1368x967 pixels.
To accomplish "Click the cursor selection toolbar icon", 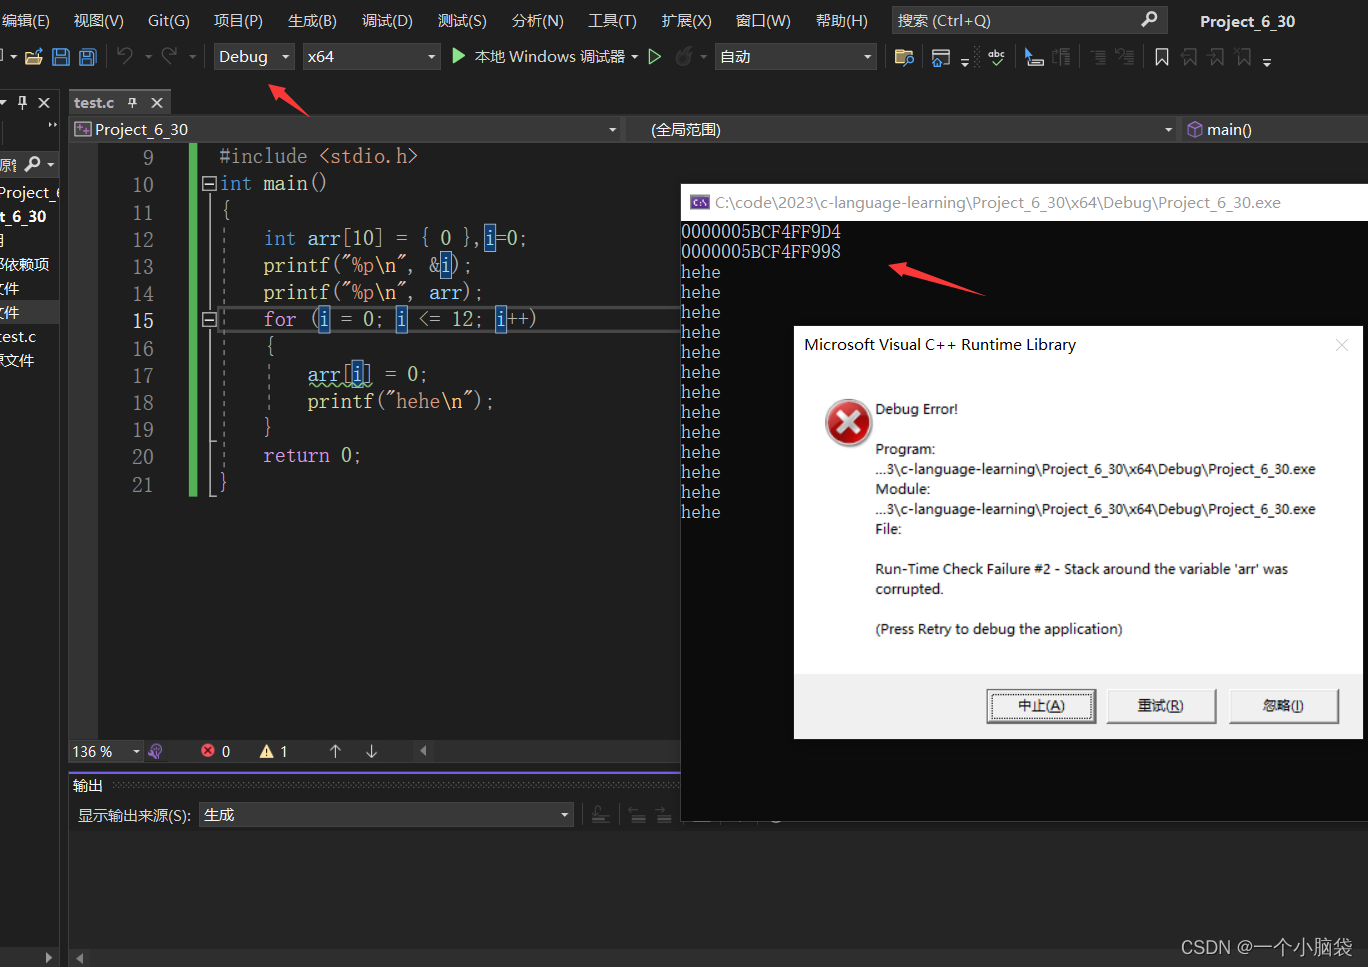I will click(x=1034, y=57).
